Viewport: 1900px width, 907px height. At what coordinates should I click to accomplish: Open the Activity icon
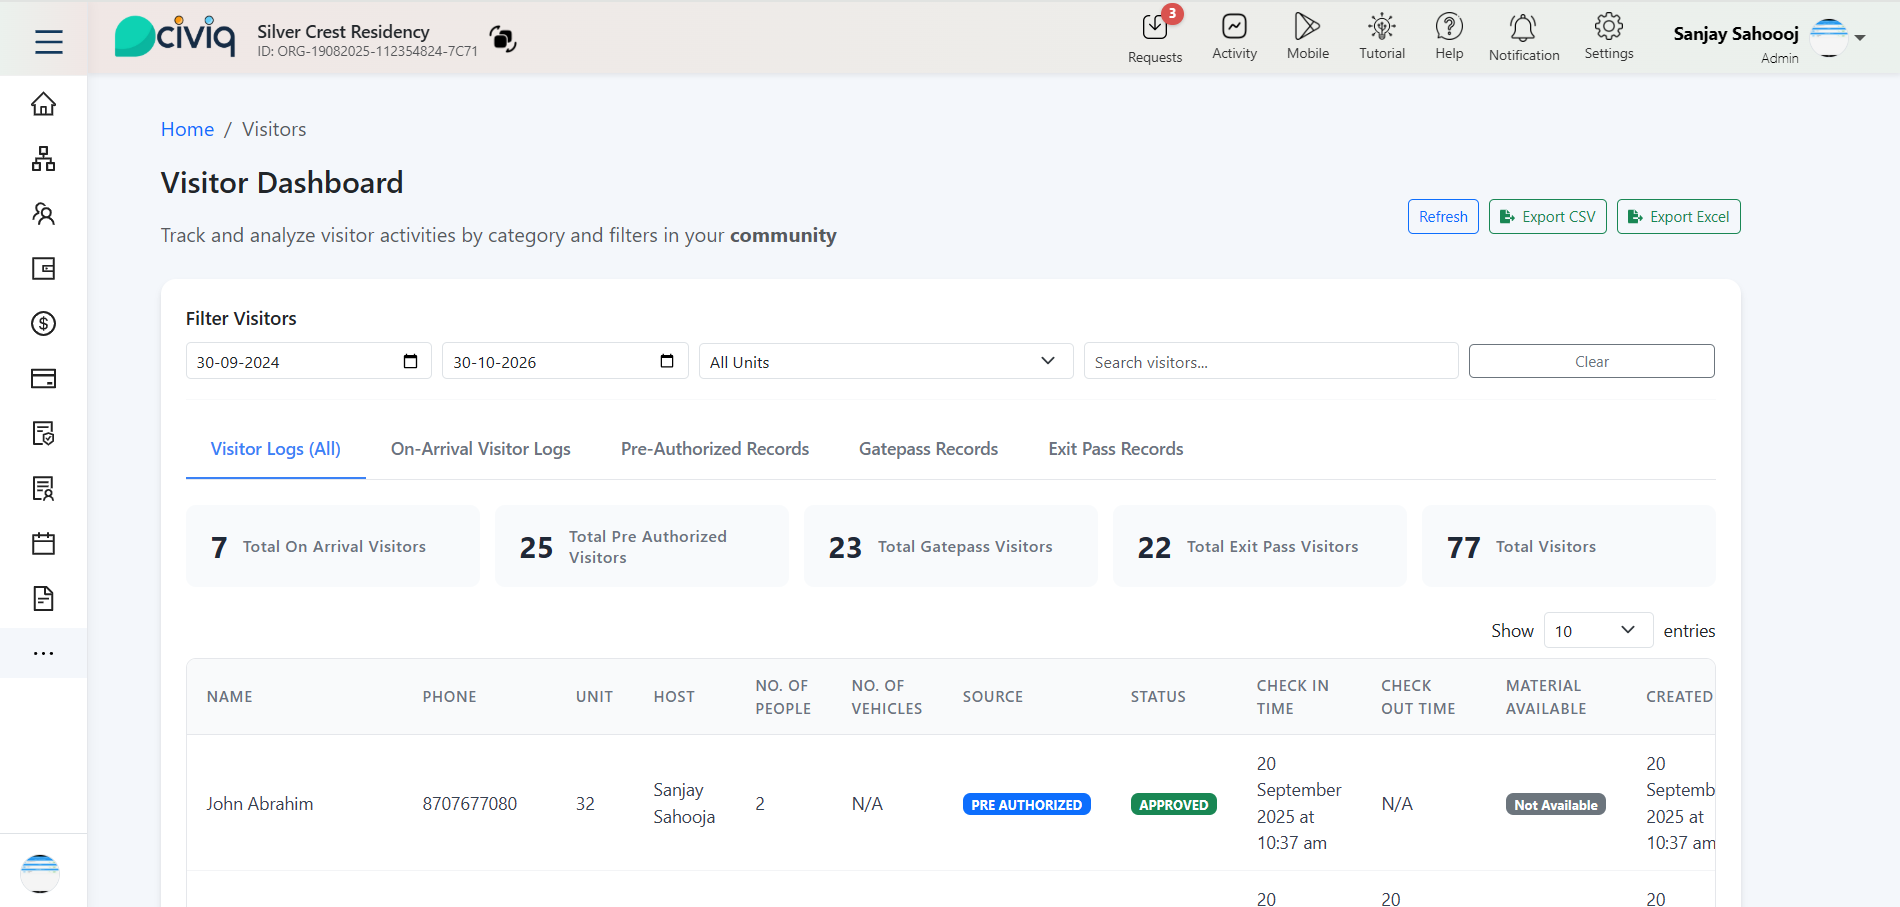click(1234, 27)
